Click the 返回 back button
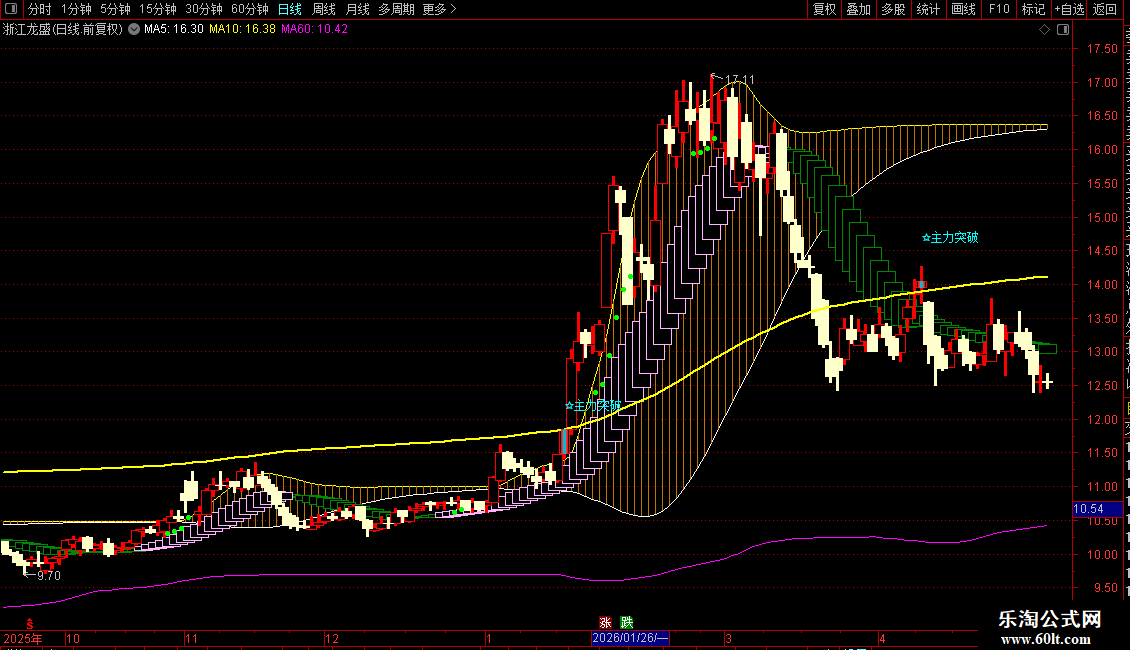The height and width of the screenshot is (650, 1130). [1105, 9]
